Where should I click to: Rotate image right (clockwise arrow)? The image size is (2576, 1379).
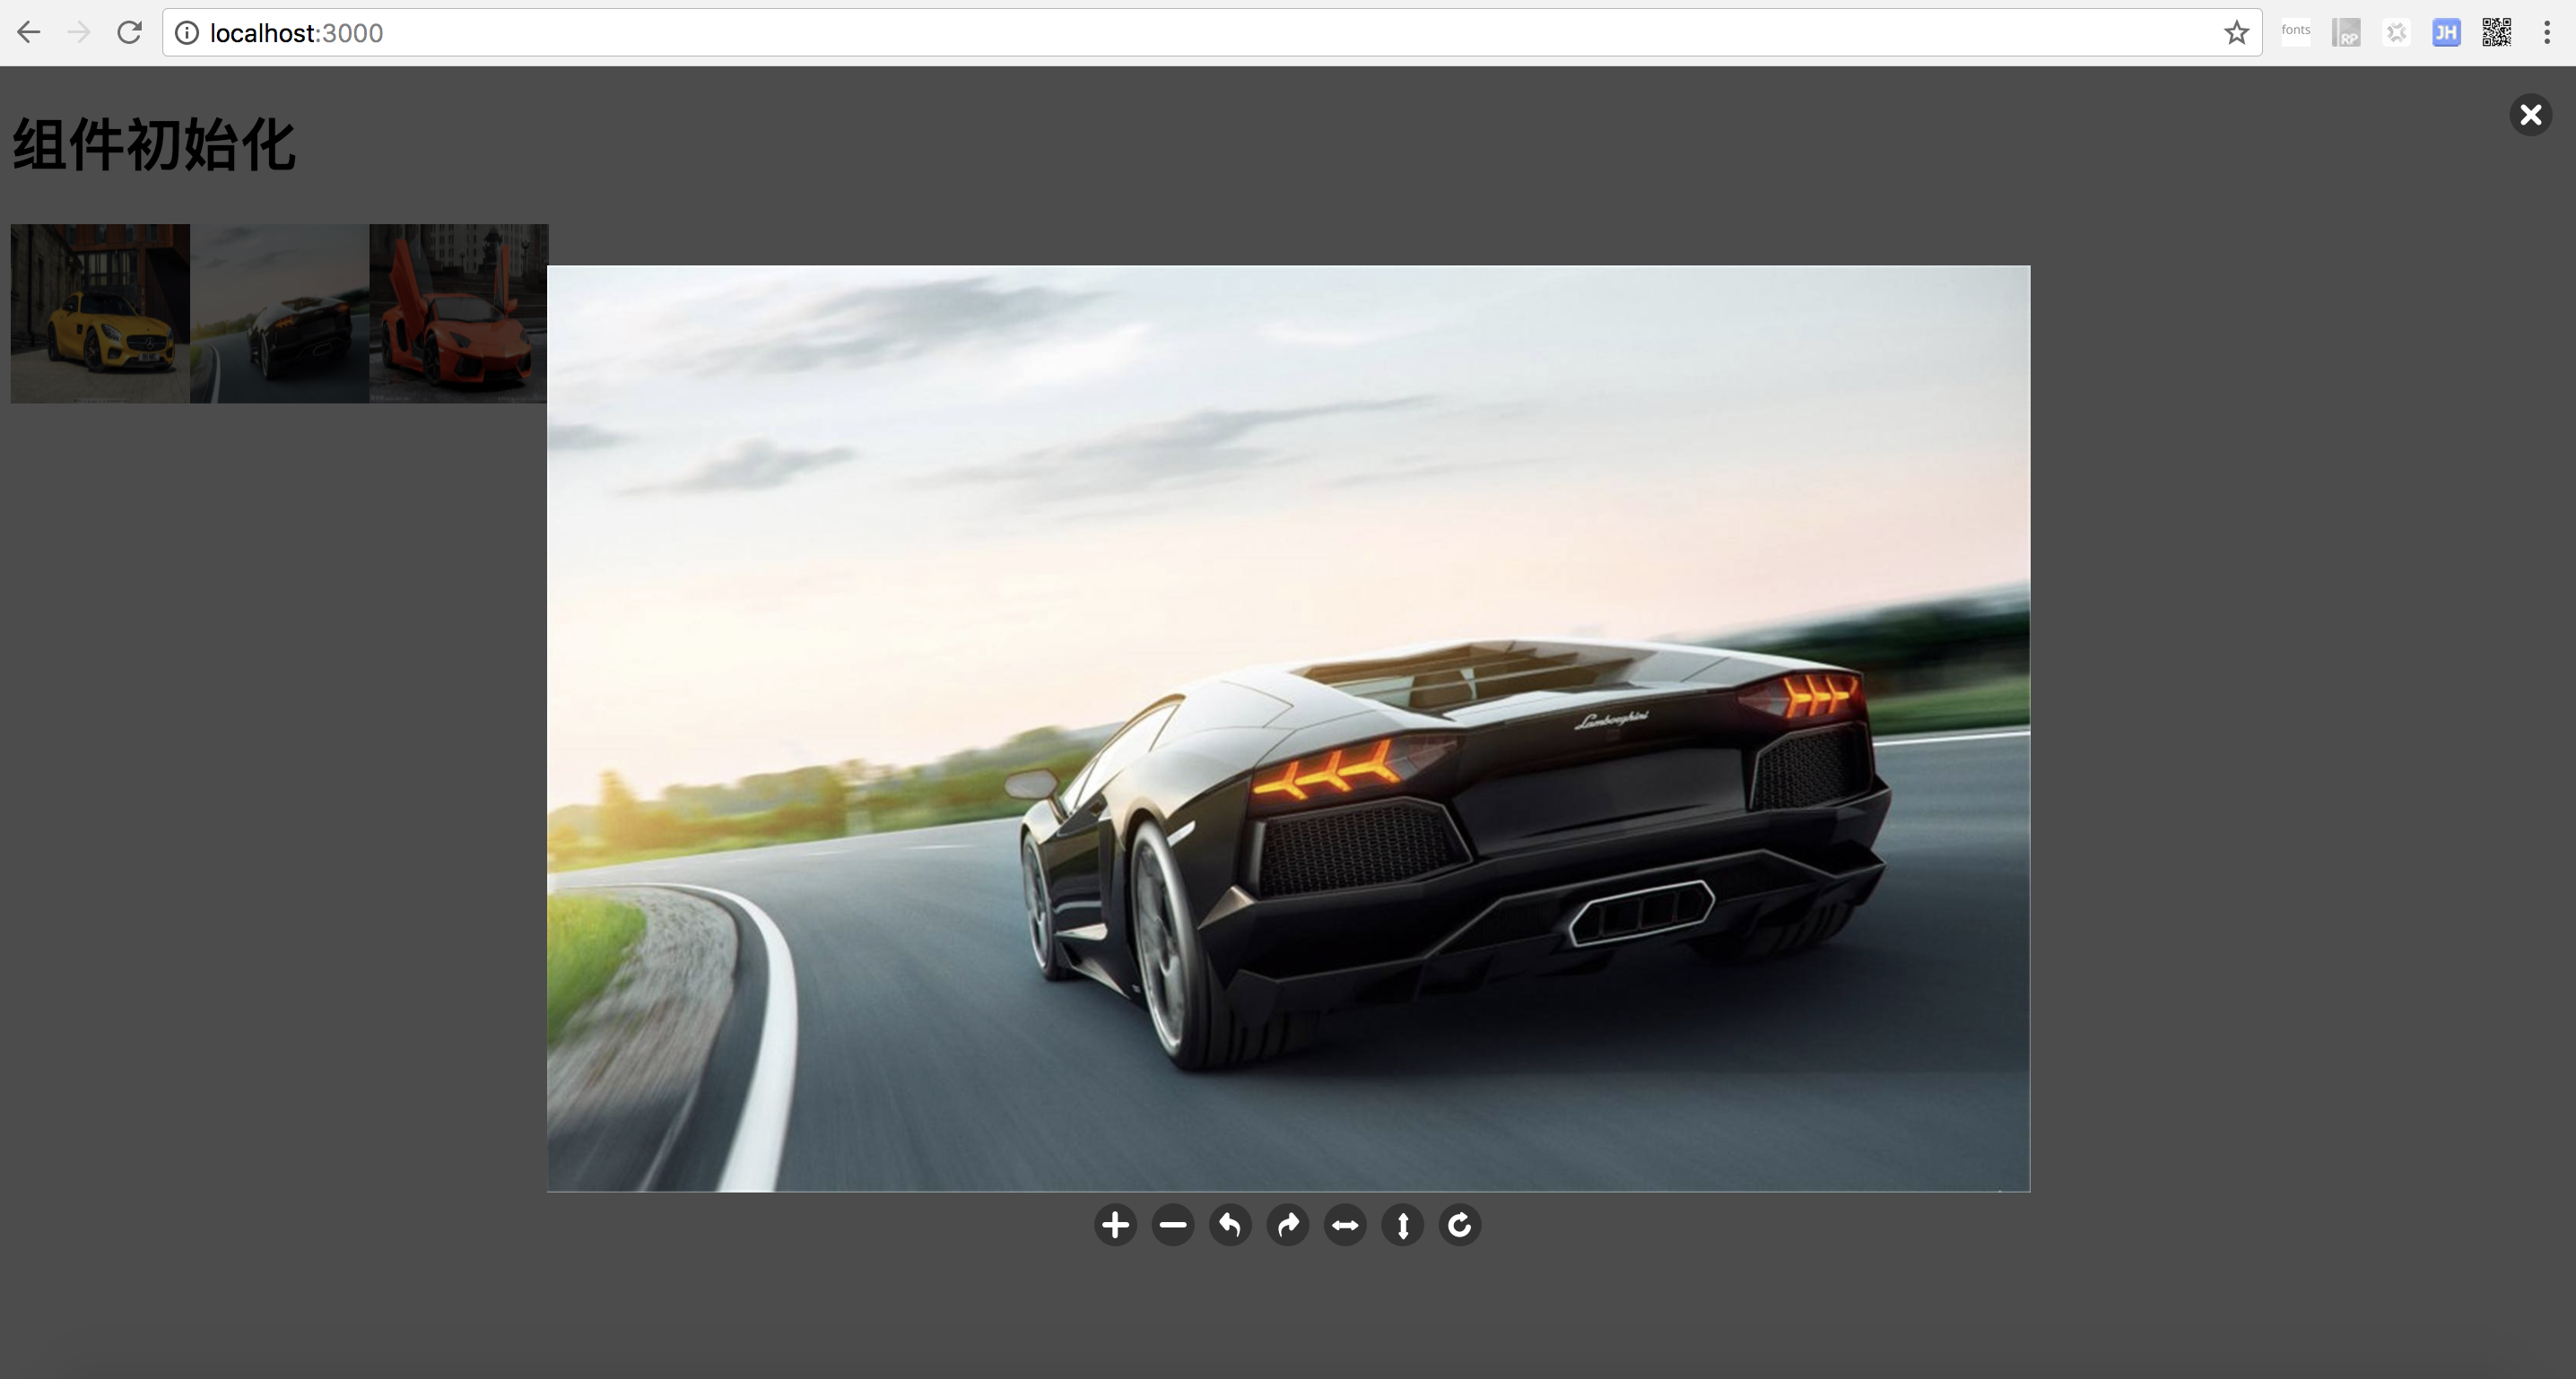coord(1288,1225)
